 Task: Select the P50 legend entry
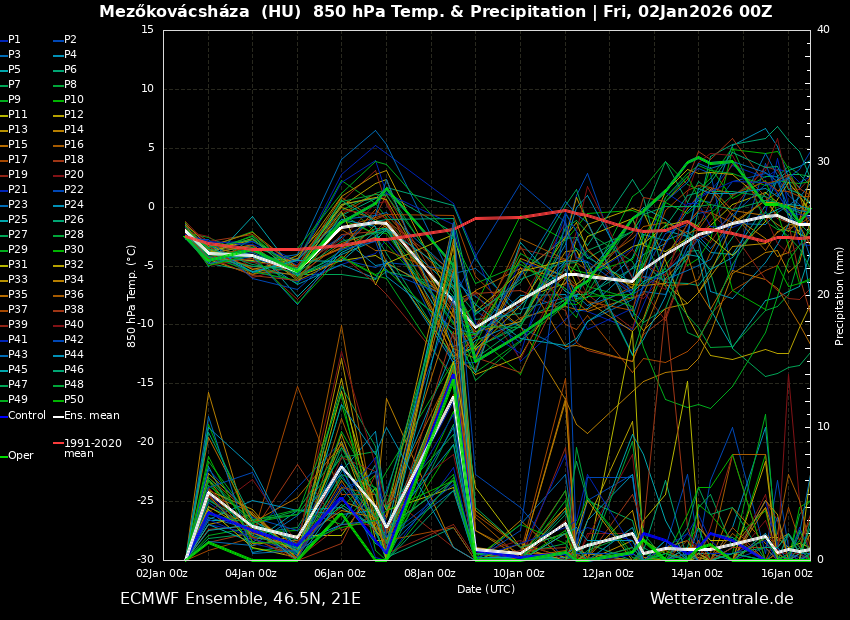click(x=74, y=400)
